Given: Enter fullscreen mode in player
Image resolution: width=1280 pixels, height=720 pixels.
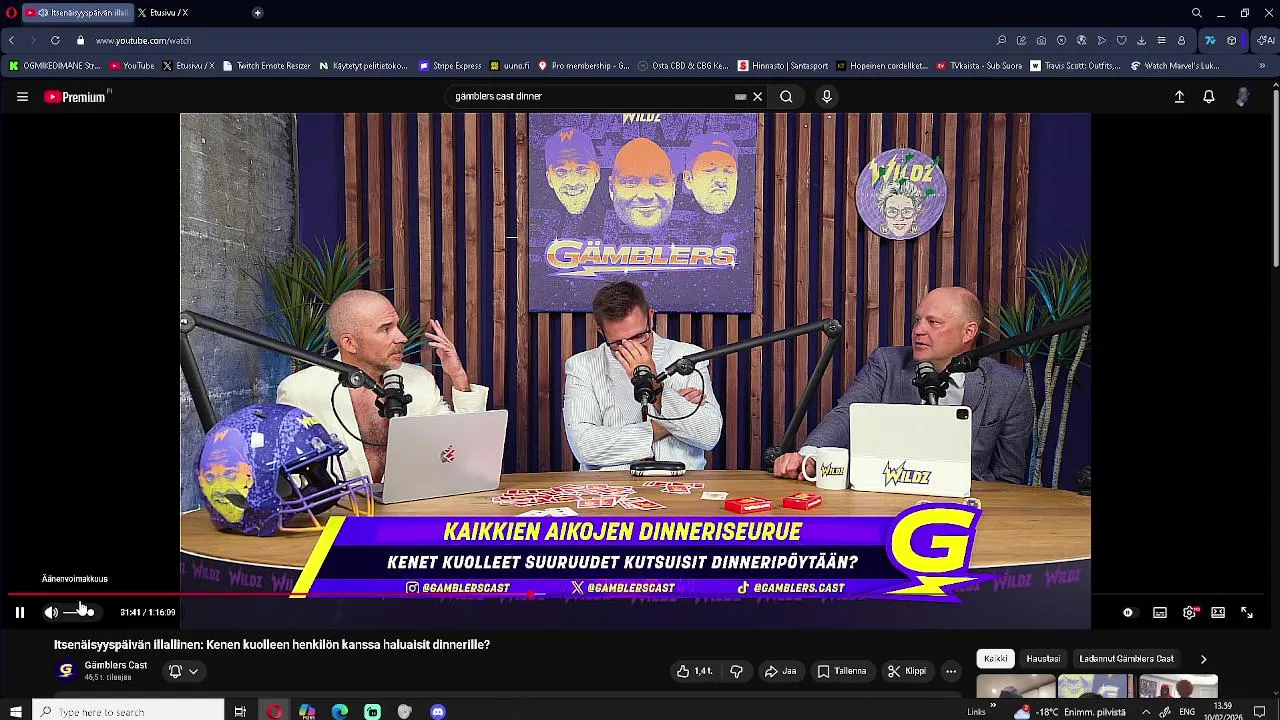Looking at the screenshot, I should point(1247,613).
